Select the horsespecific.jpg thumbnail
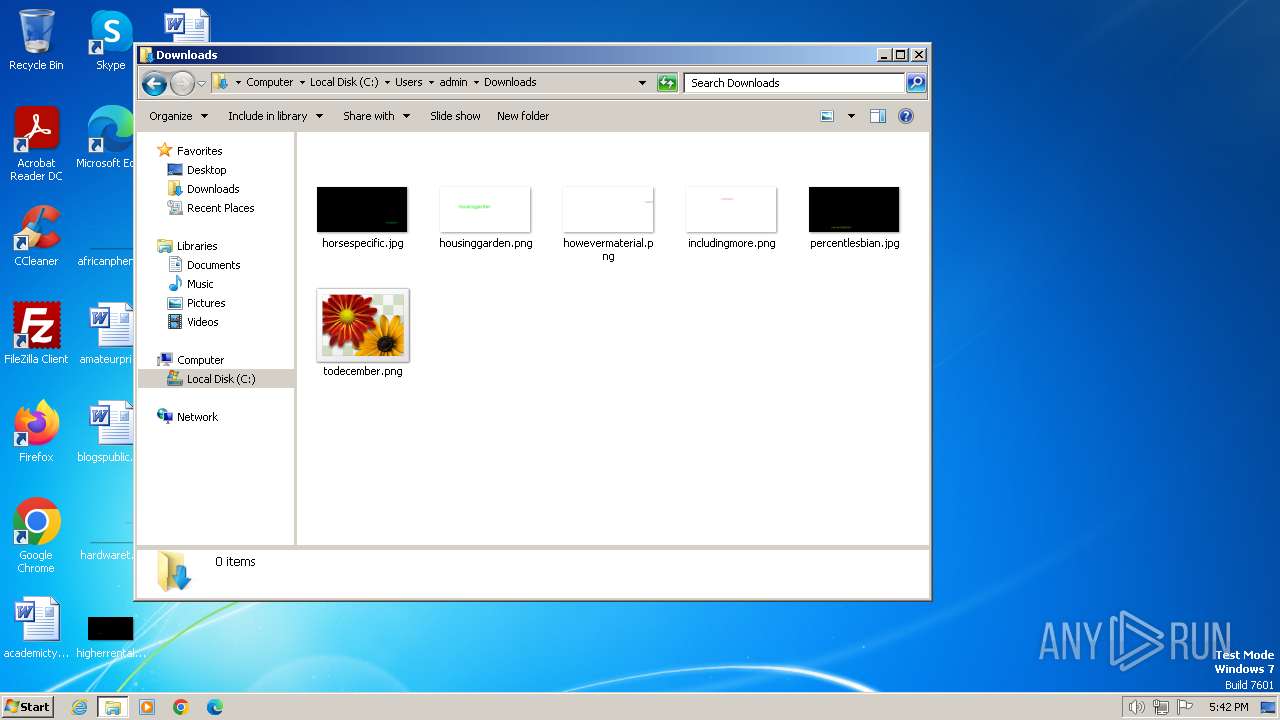 tap(362, 210)
